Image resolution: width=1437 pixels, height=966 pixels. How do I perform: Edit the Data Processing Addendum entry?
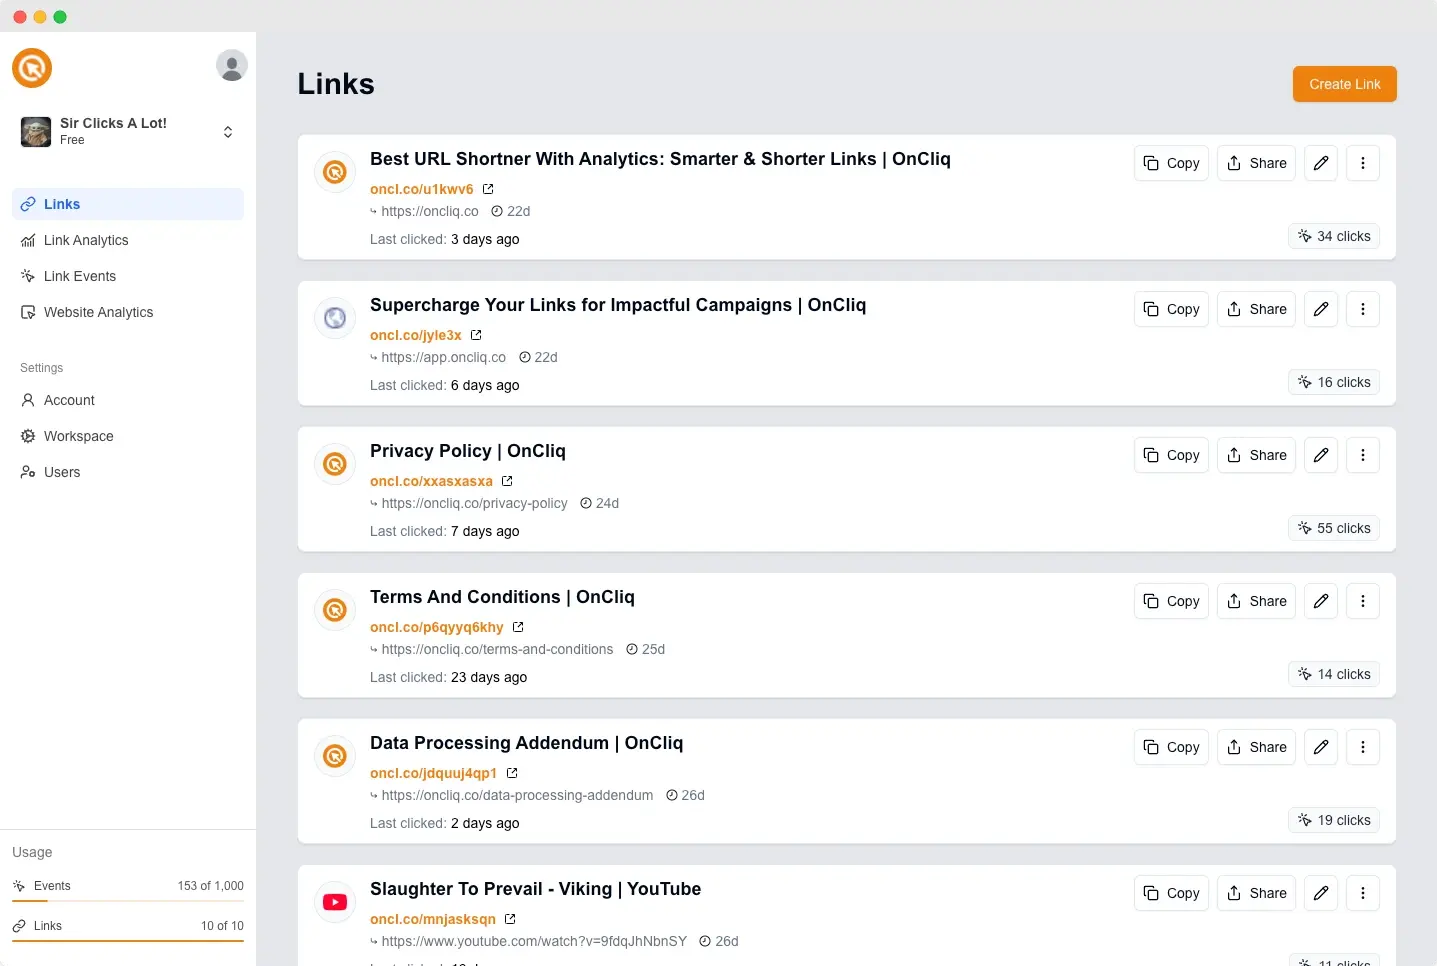(1321, 747)
